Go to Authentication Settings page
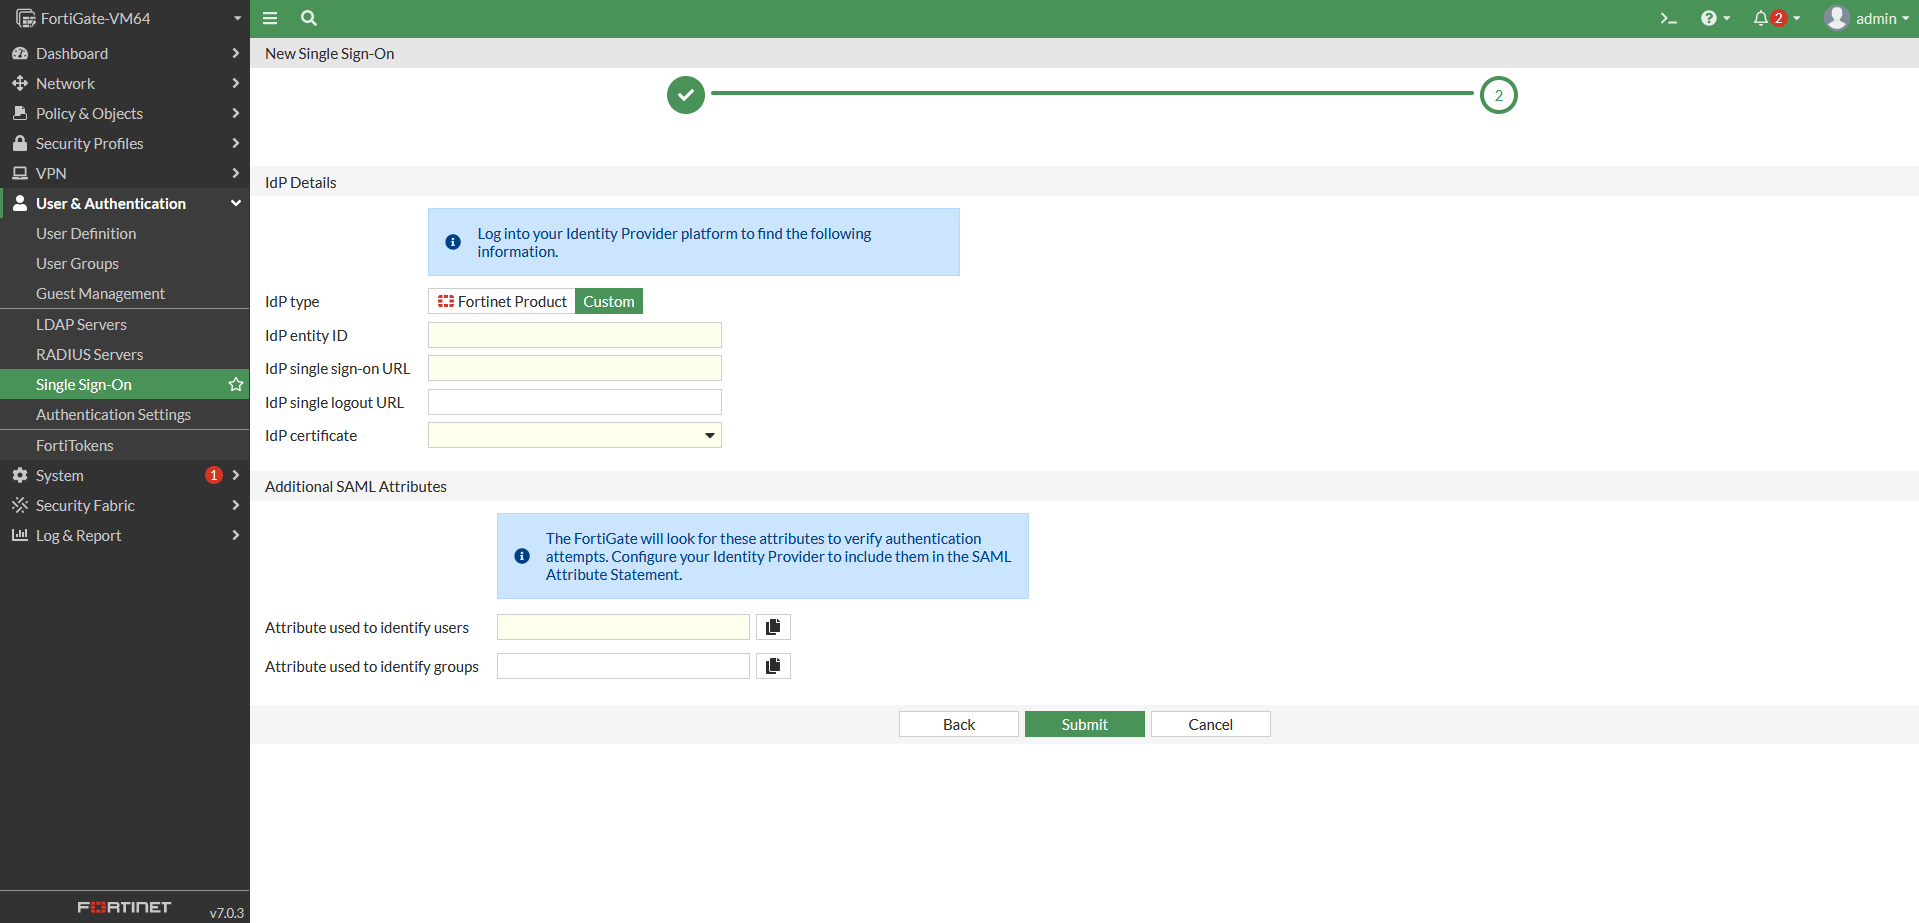This screenshot has height=923, width=1919. click(x=113, y=415)
